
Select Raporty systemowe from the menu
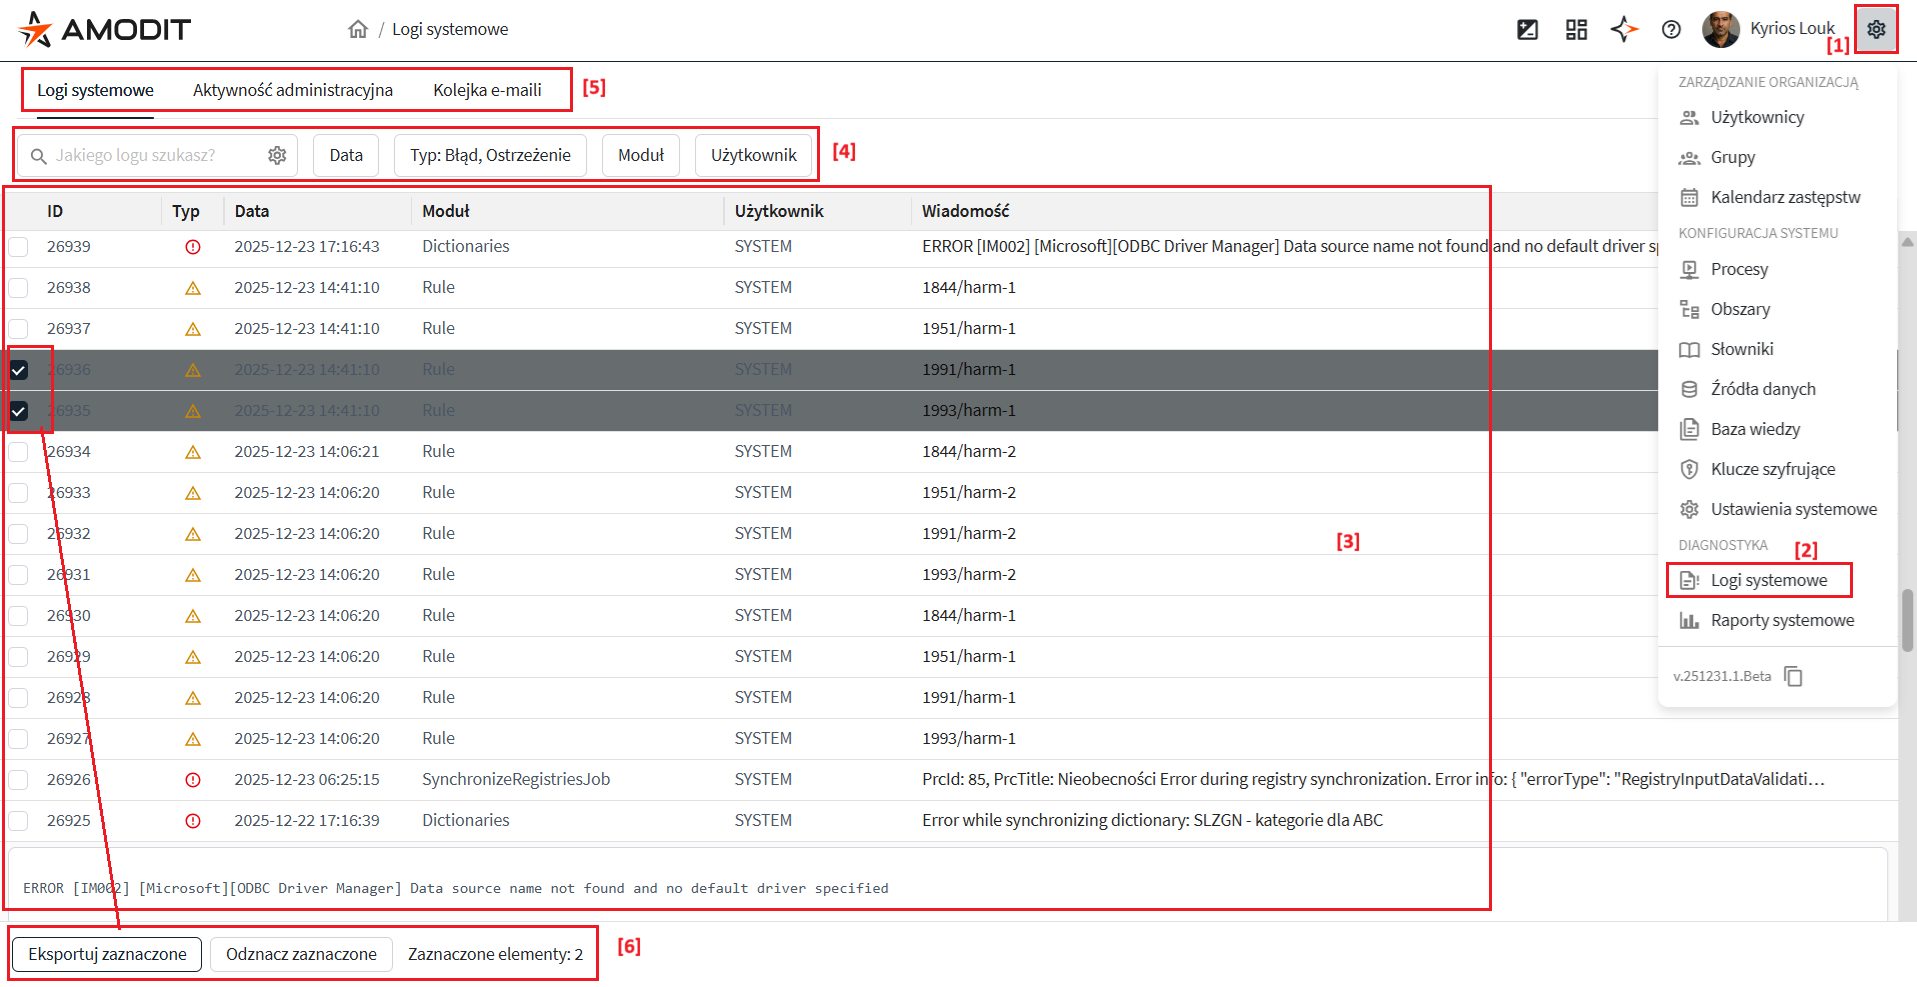coord(1781,620)
